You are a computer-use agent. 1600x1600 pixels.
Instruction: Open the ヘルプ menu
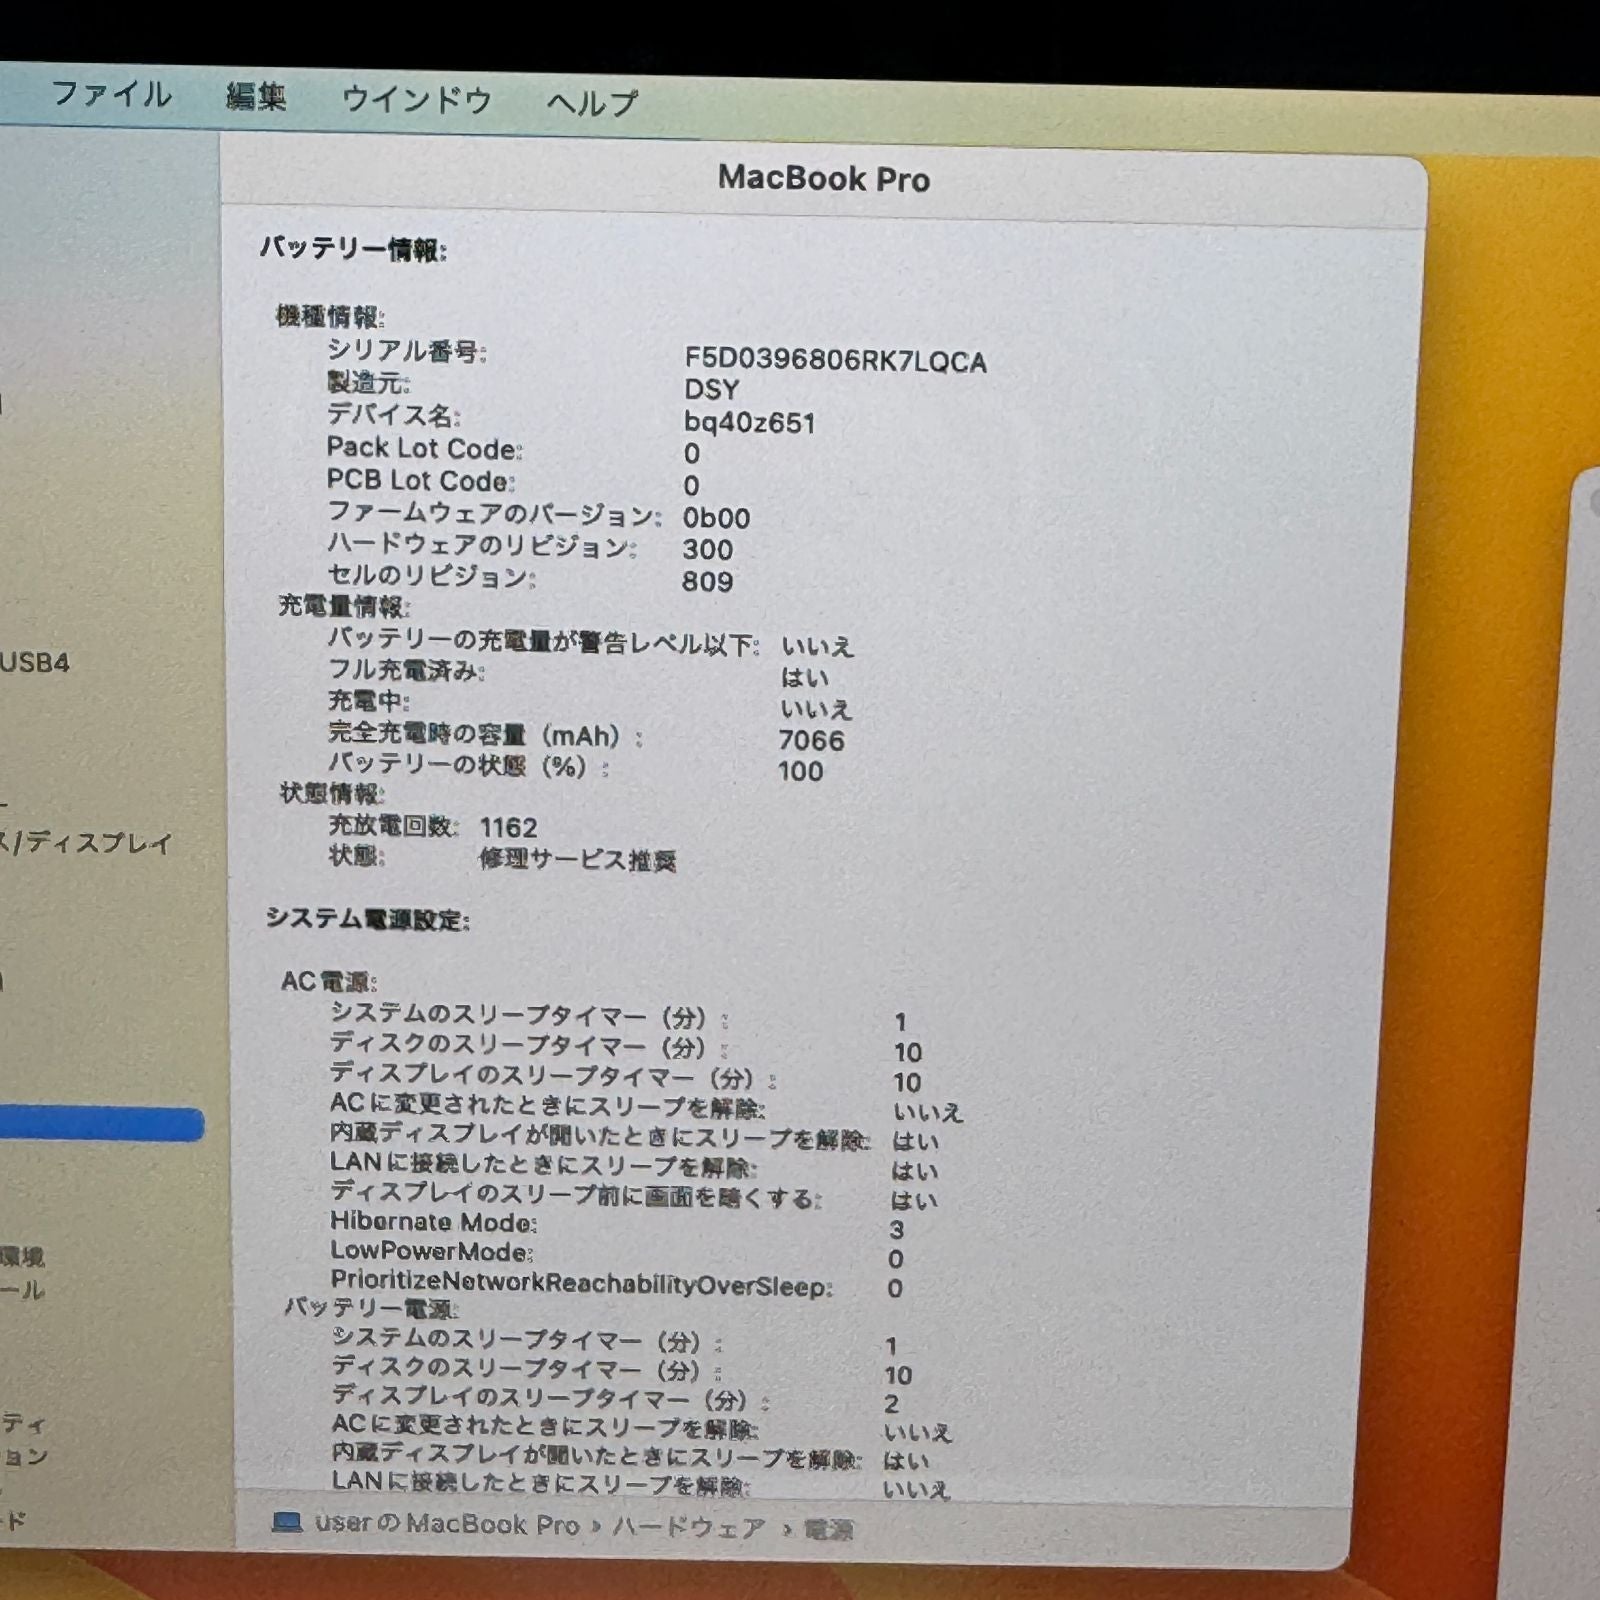pyautogui.click(x=591, y=102)
